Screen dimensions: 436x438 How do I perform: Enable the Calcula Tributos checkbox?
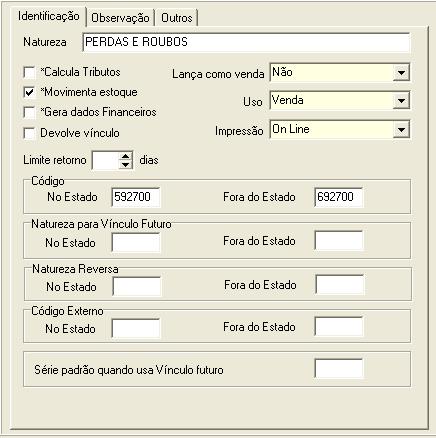point(29,72)
